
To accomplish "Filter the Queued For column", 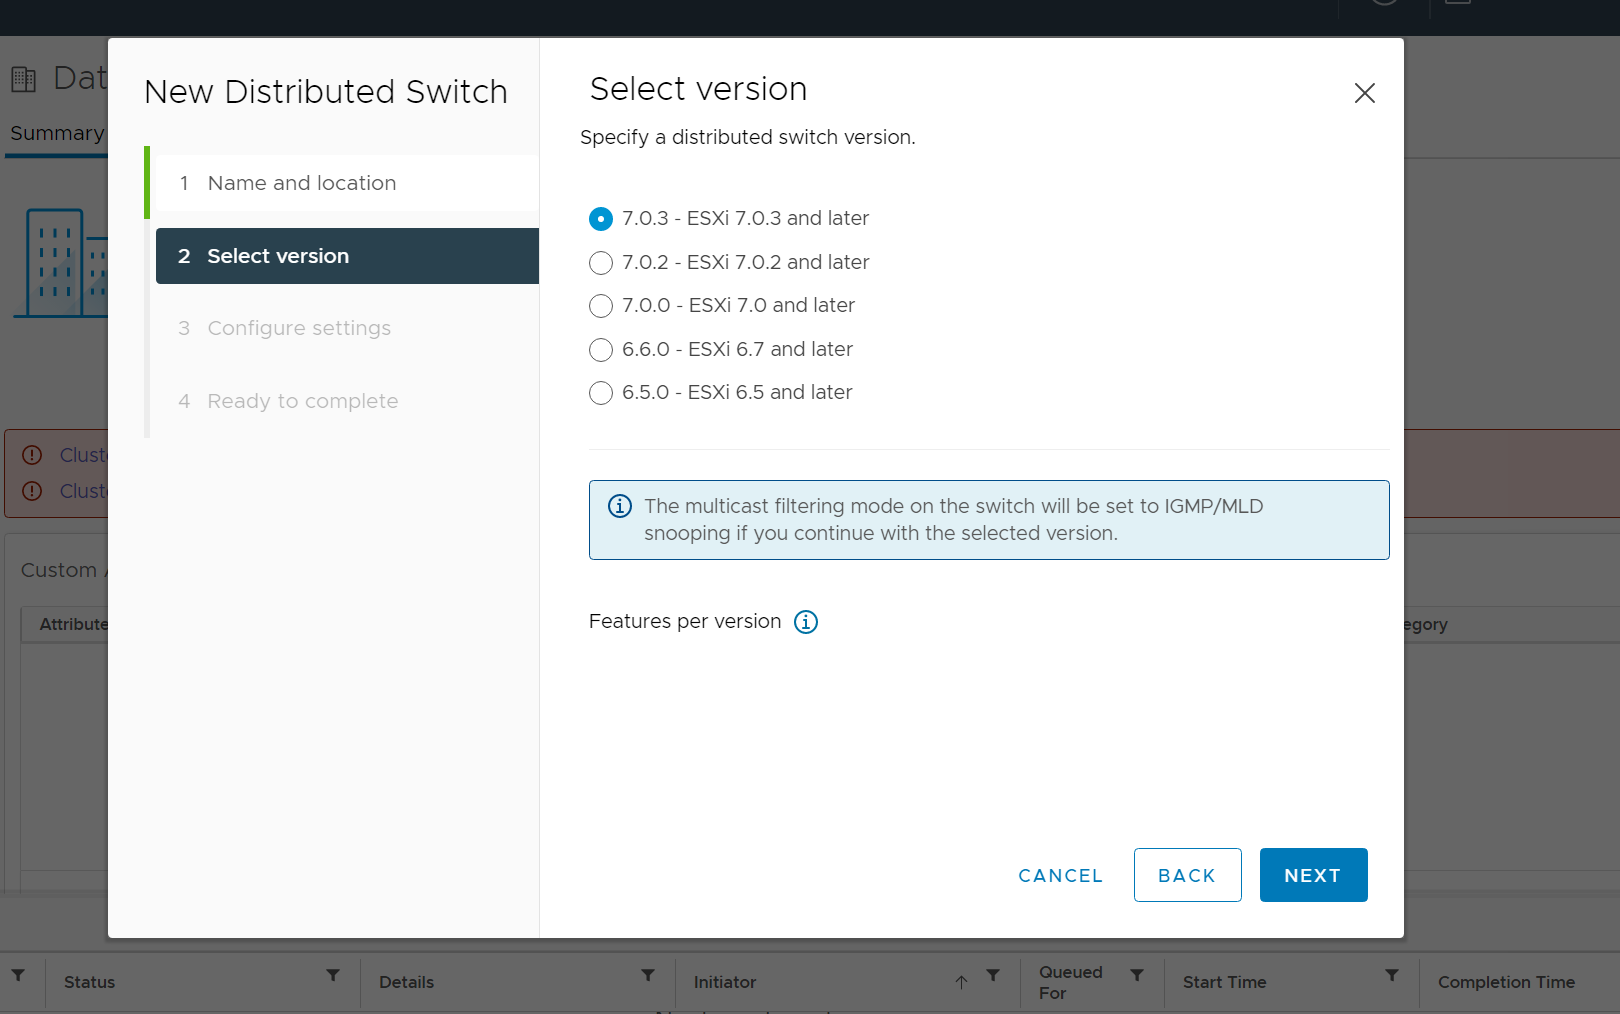I will pyautogui.click(x=1137, y=975).
